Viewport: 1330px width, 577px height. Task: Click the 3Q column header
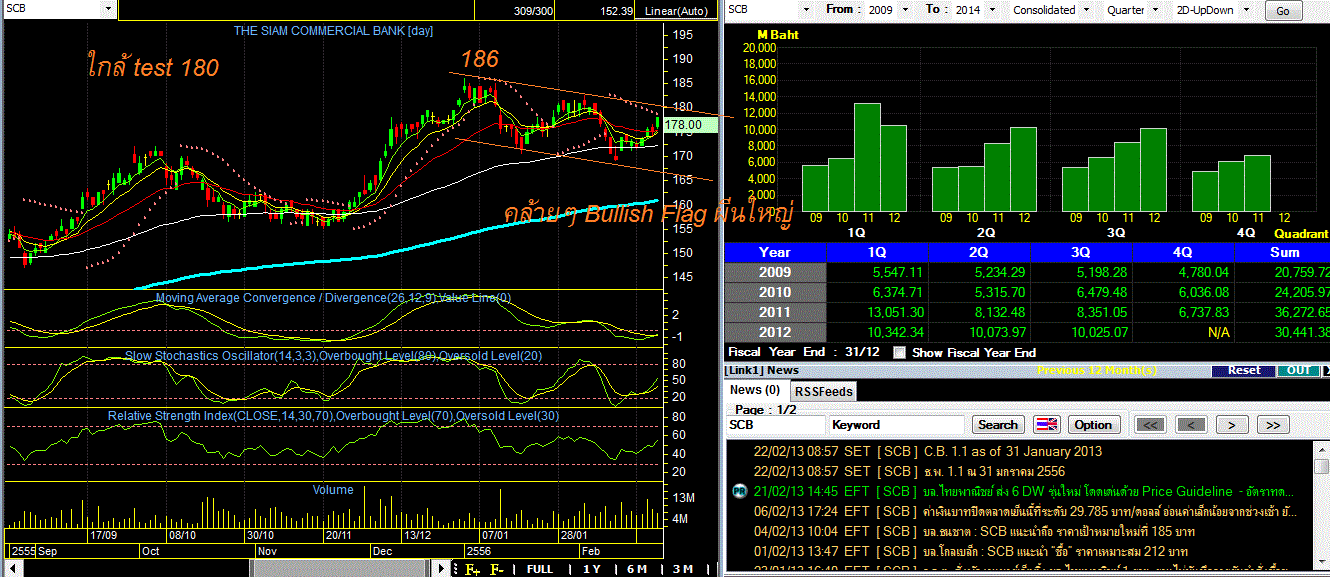[x=1082, y=253]
